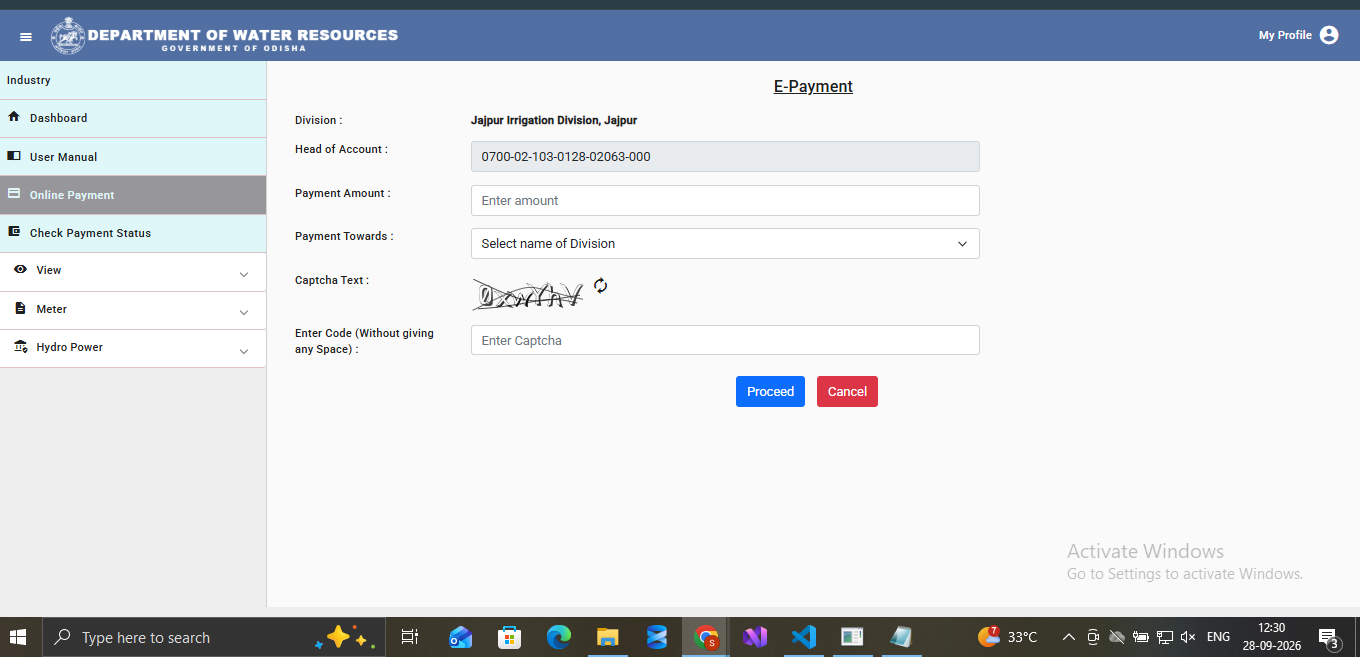This screenshot has width=1360, height=657.
Task: Launch Outlook from the taskbar
Action: click(x=460, y=637)
